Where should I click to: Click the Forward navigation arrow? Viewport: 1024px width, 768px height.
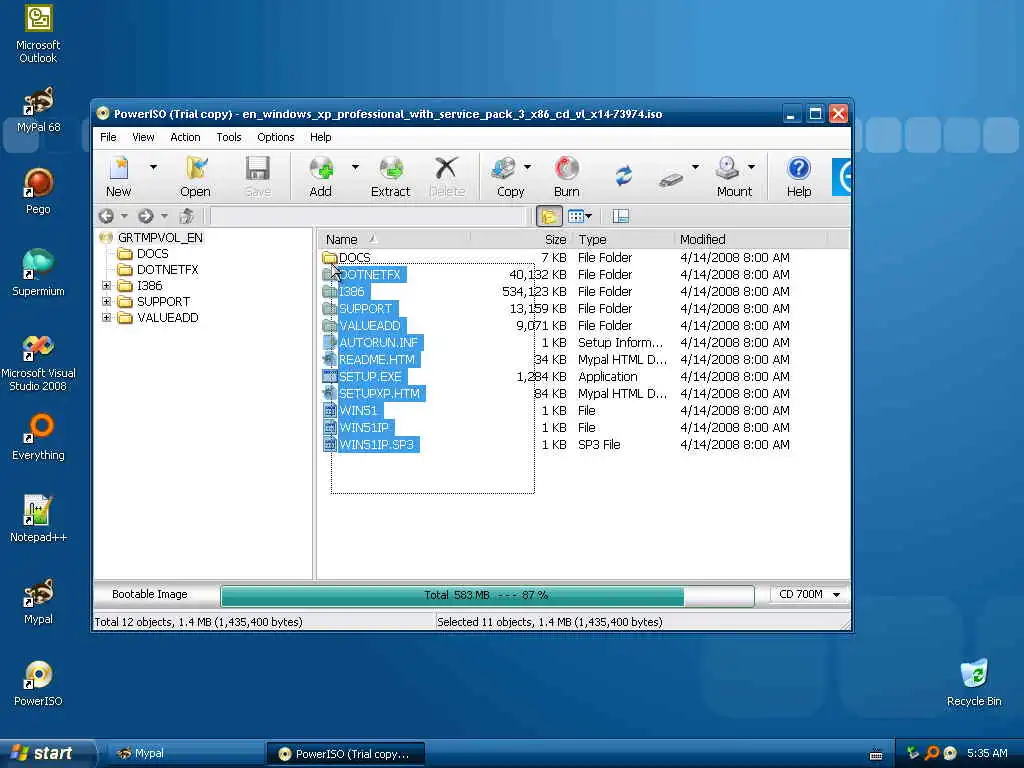[145, 216]
